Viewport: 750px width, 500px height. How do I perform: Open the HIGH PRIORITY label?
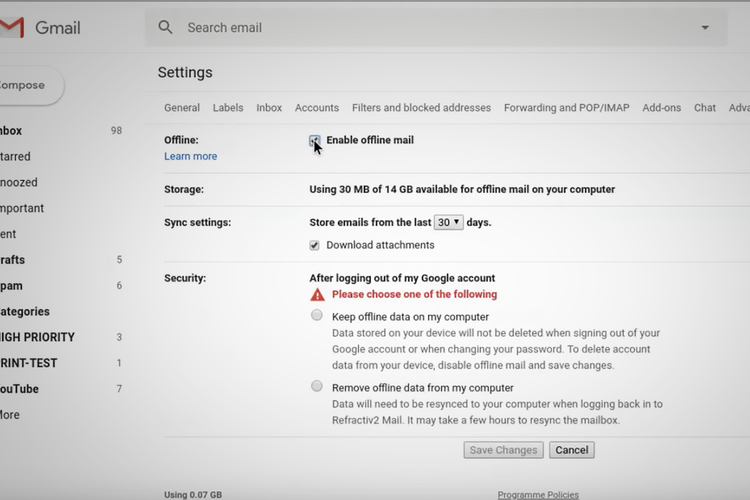click(x=37, y=337)
